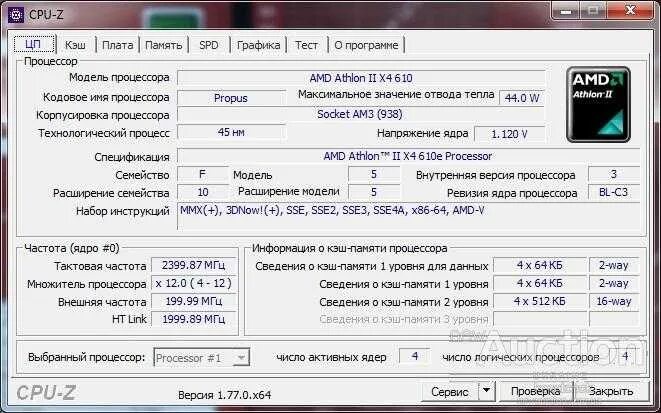Click the L1 data cache 2-way value
Screen dimensions: 661x413
(x=614, y=265)
